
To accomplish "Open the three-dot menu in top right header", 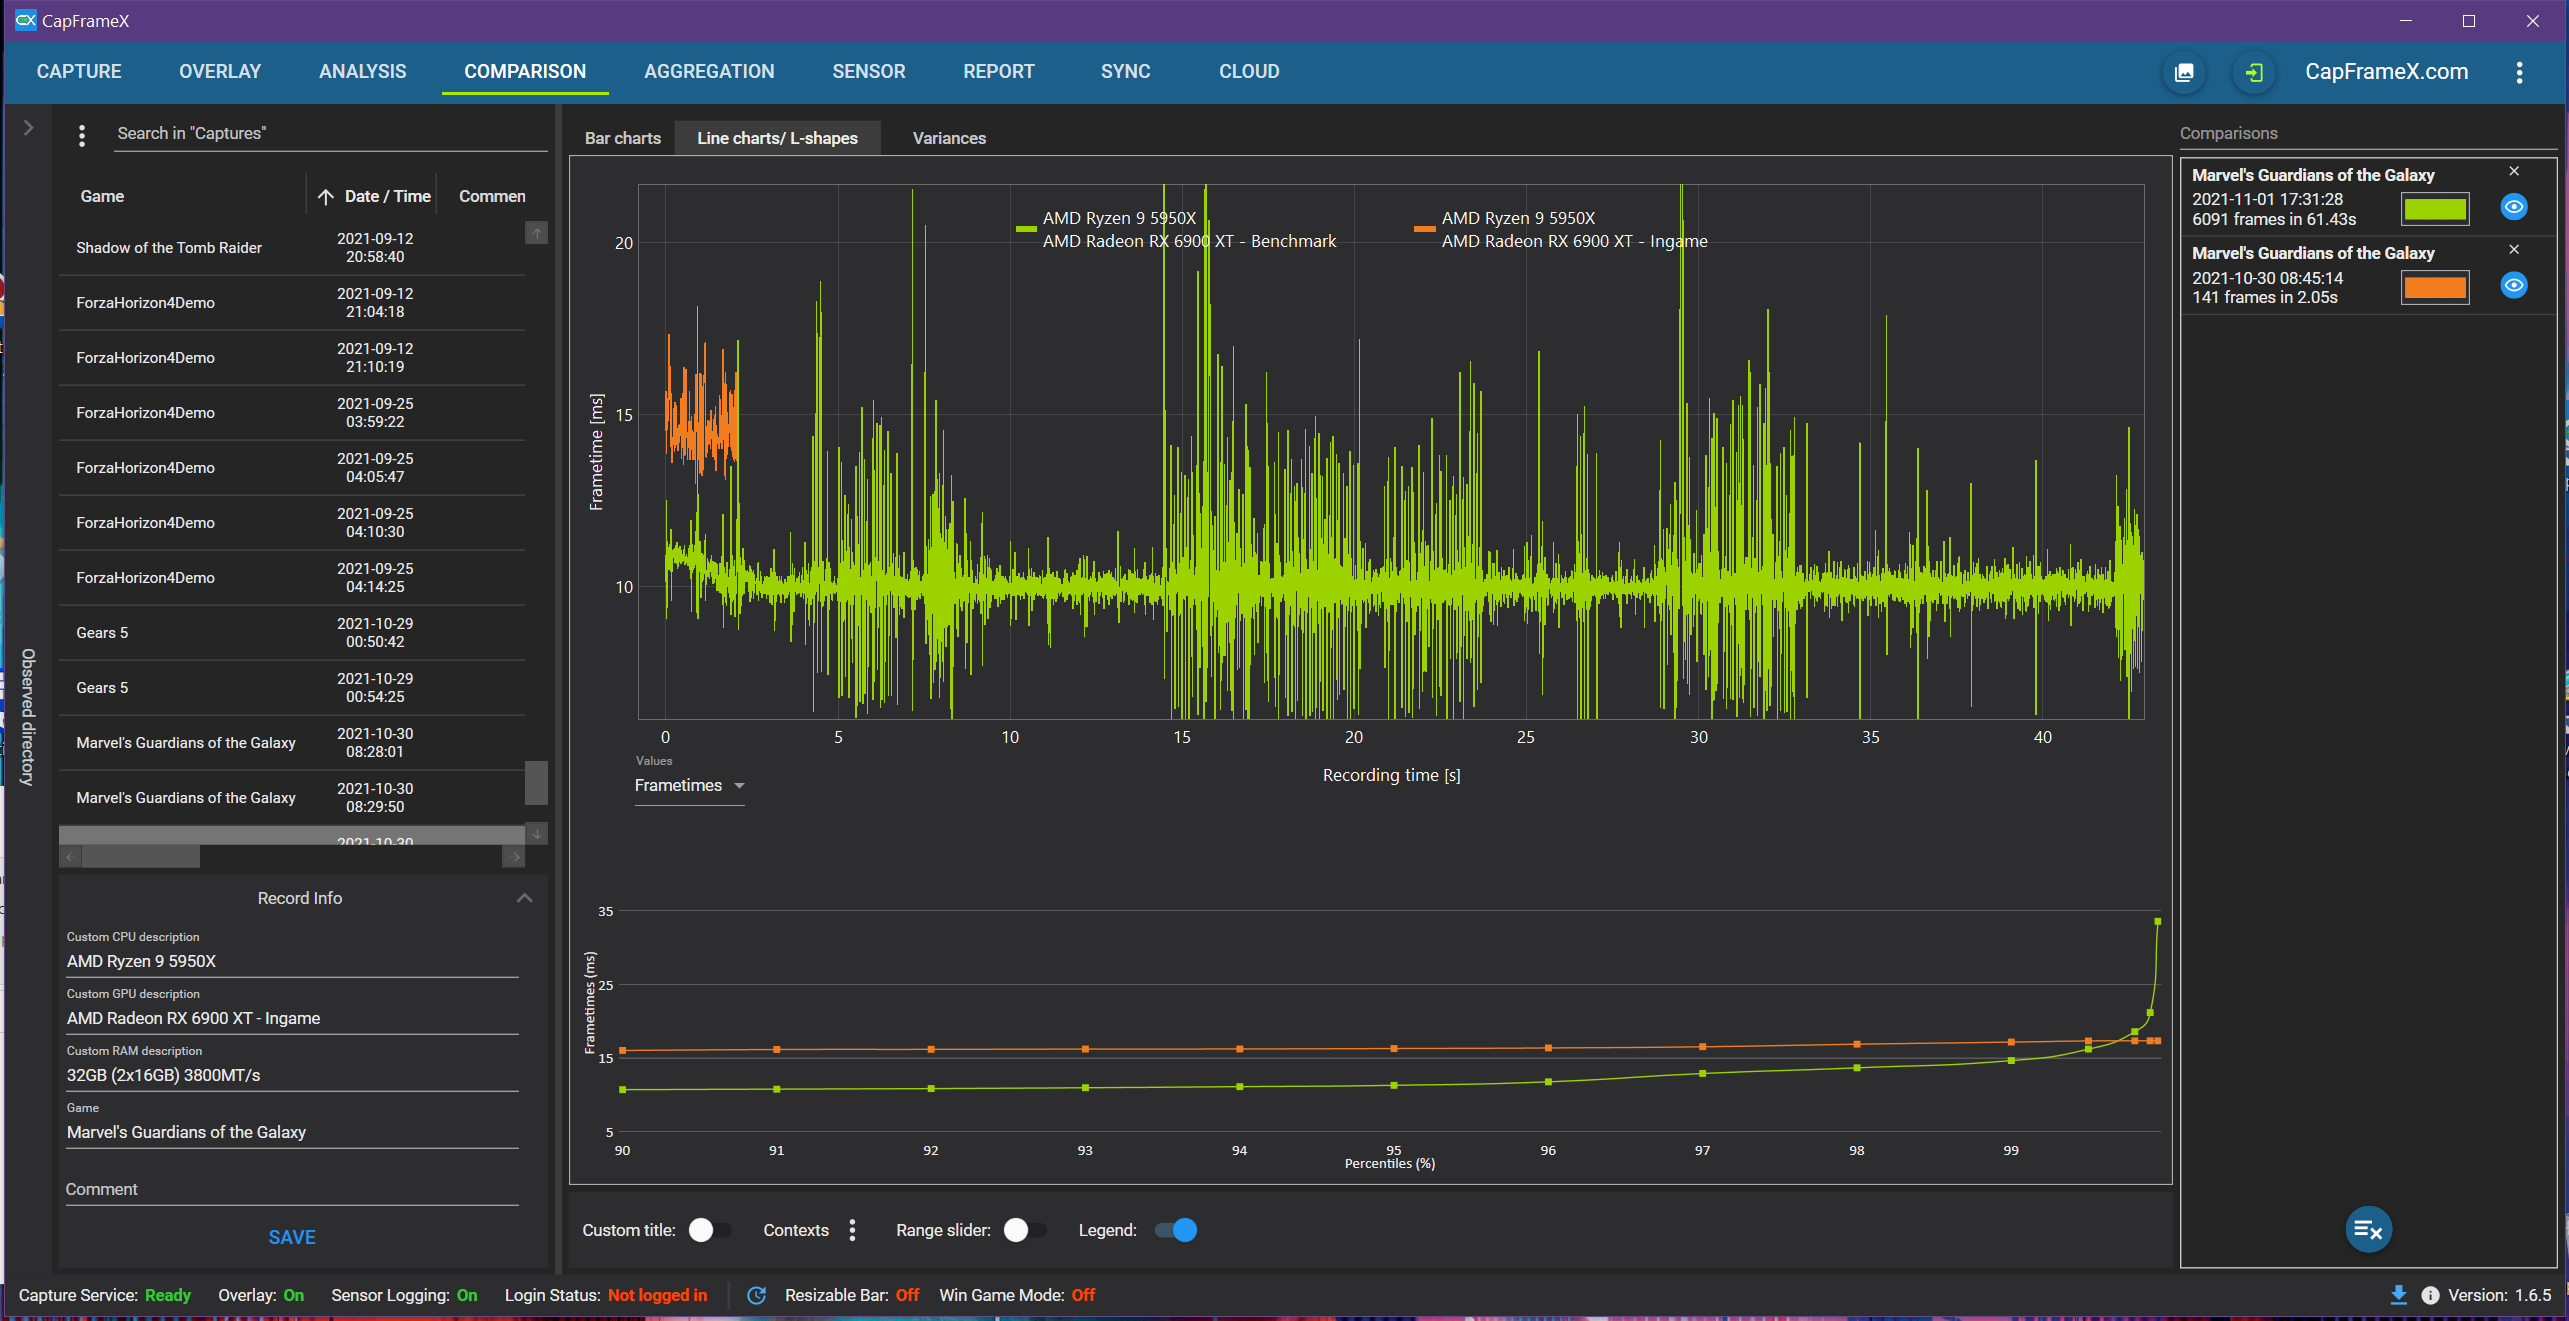I will click(x=2519, y=72).
